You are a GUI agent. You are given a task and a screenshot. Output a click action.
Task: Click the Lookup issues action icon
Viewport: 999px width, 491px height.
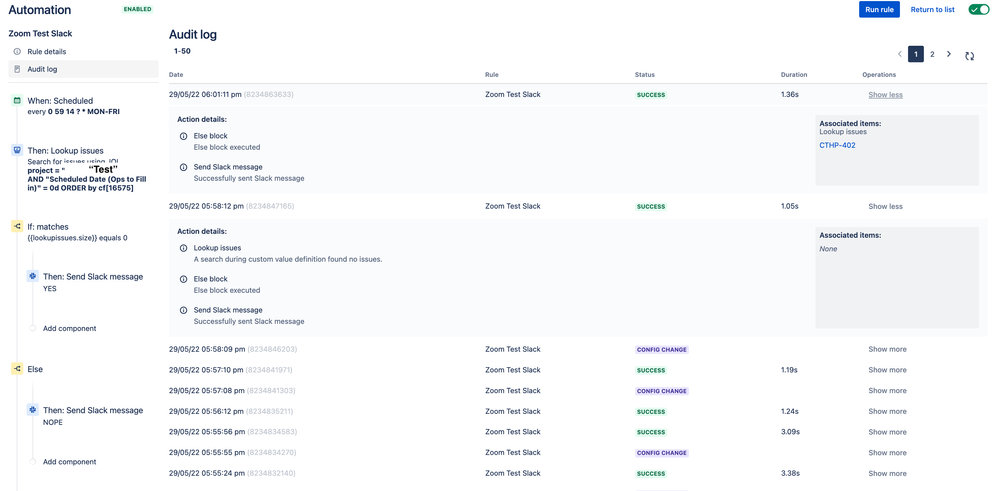tap(18, 150)
